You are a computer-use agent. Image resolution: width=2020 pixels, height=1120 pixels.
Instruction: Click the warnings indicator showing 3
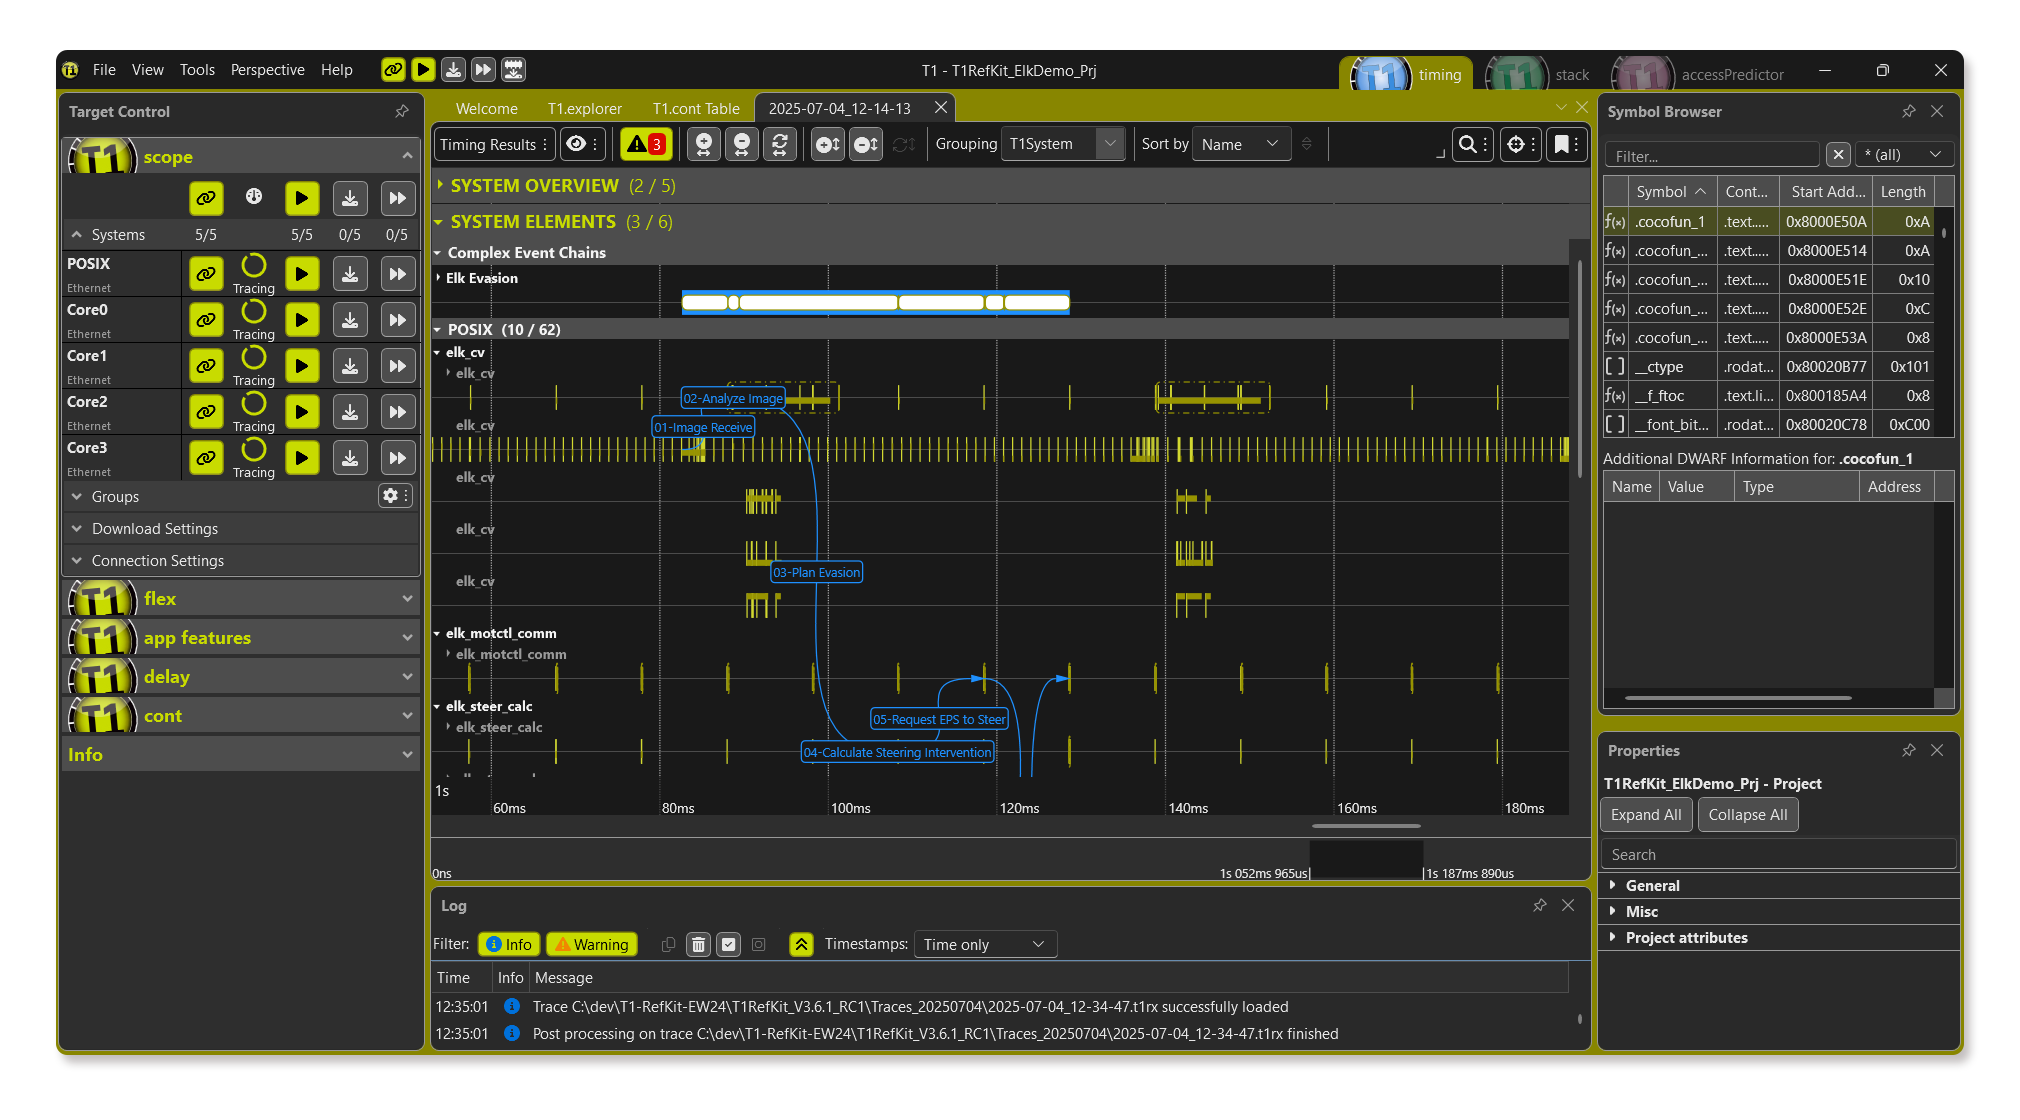[645, 144]
